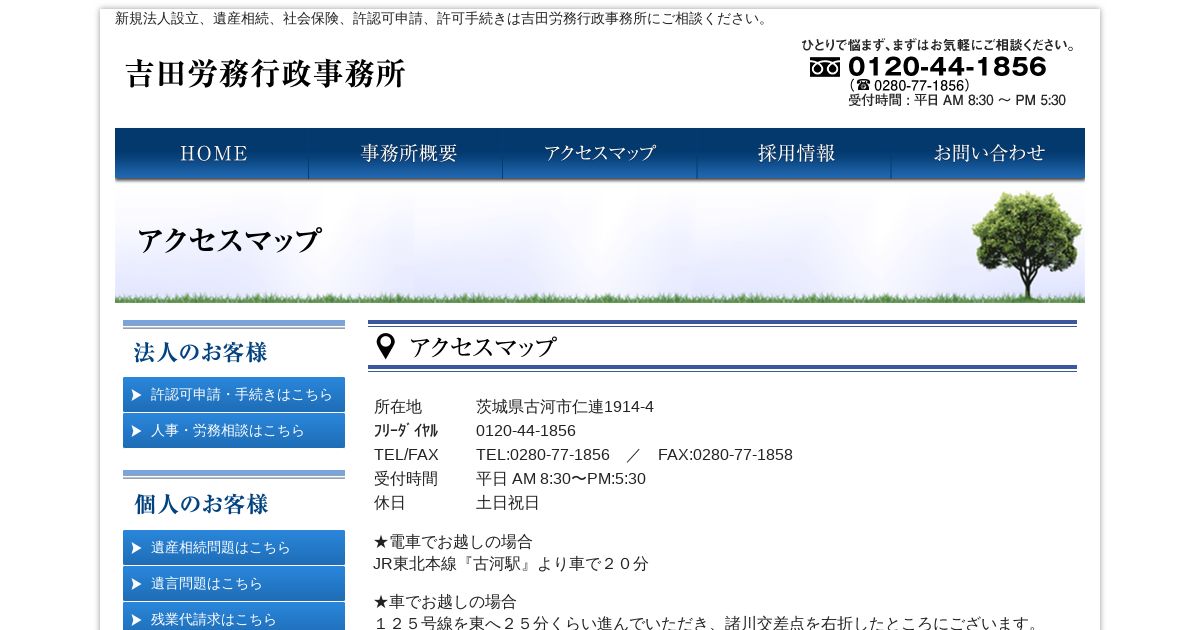Click the 土日祝日 holiday text
Viewport: 1200px width, 630px height.
(508, 503)
